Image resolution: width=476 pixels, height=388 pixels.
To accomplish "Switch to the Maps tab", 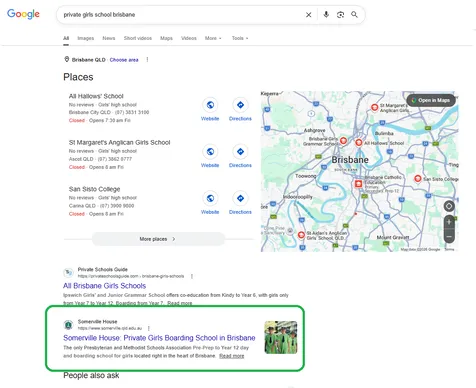I will [166, 38].
